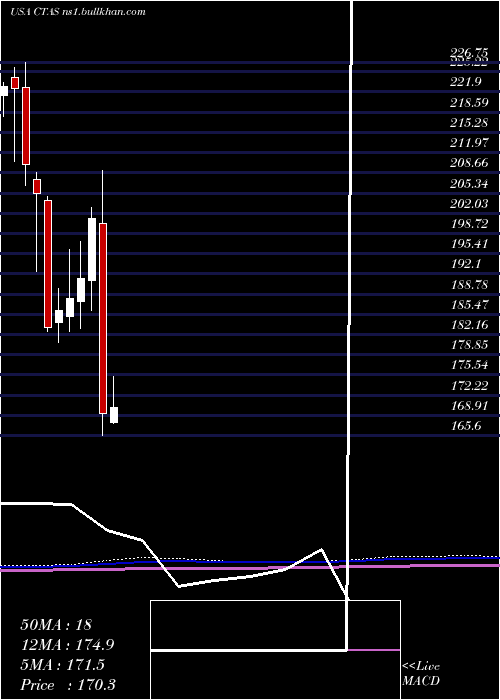Click the 185.47 price axis label
500x700 pixels.
pos(469,304)
